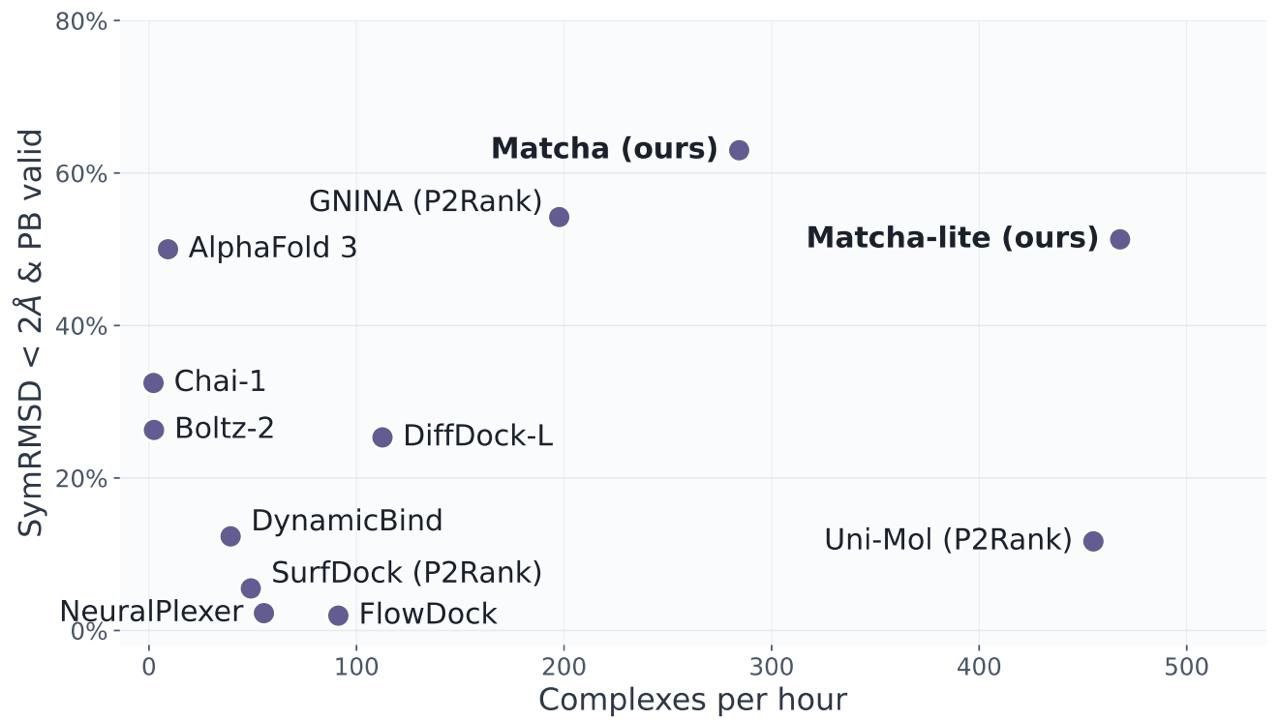
Task: Click the 300 x-axis tick label
Action: pyautogui.click(x=771, y=664)
